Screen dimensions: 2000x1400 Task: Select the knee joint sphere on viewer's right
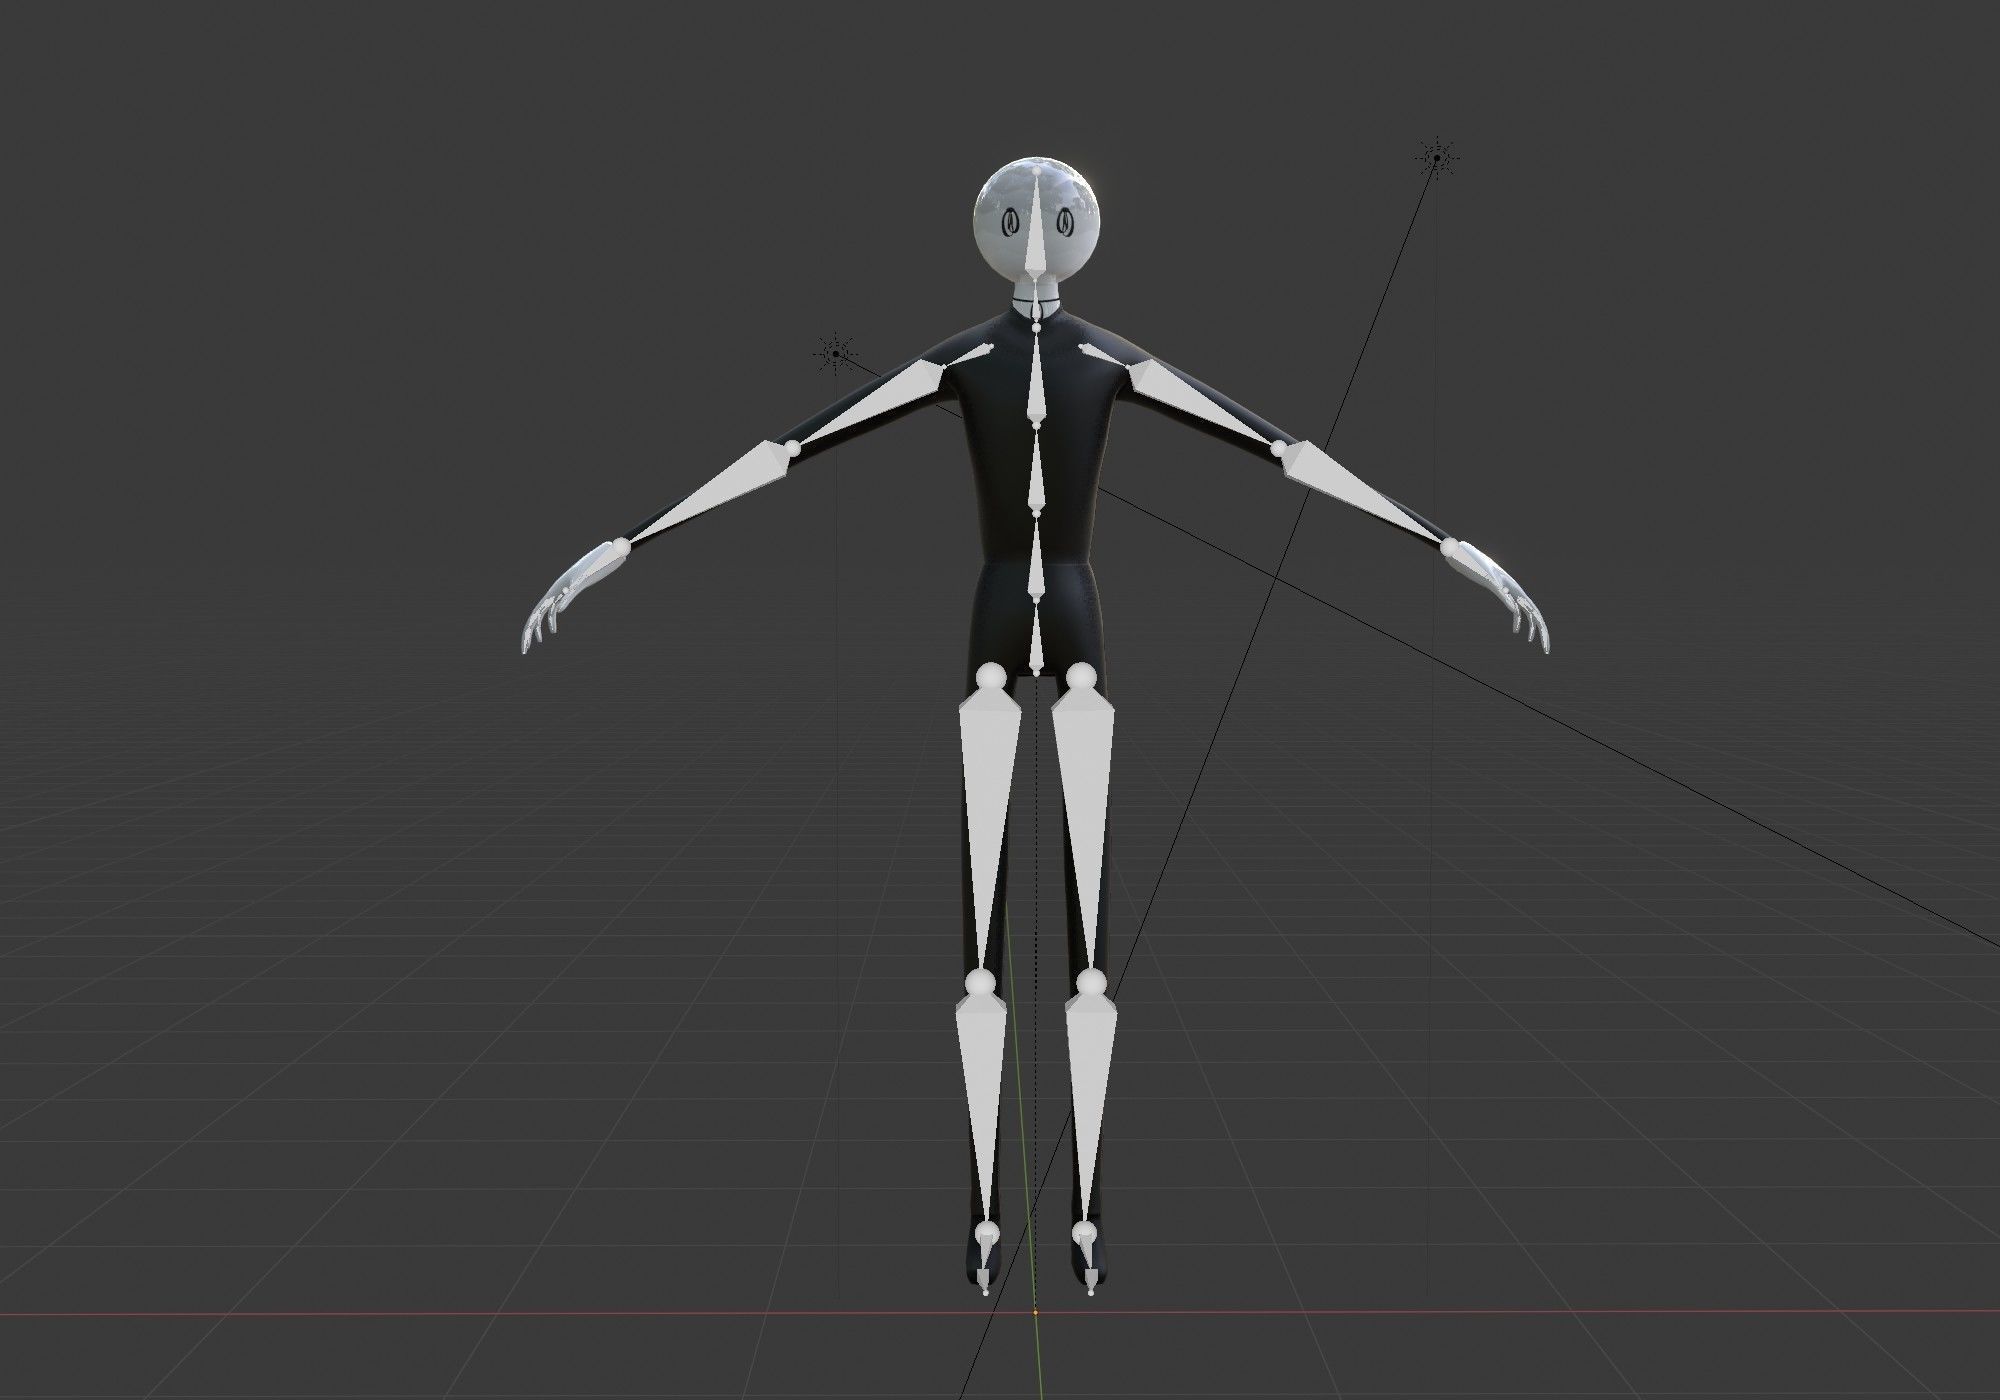(1092, 981)
